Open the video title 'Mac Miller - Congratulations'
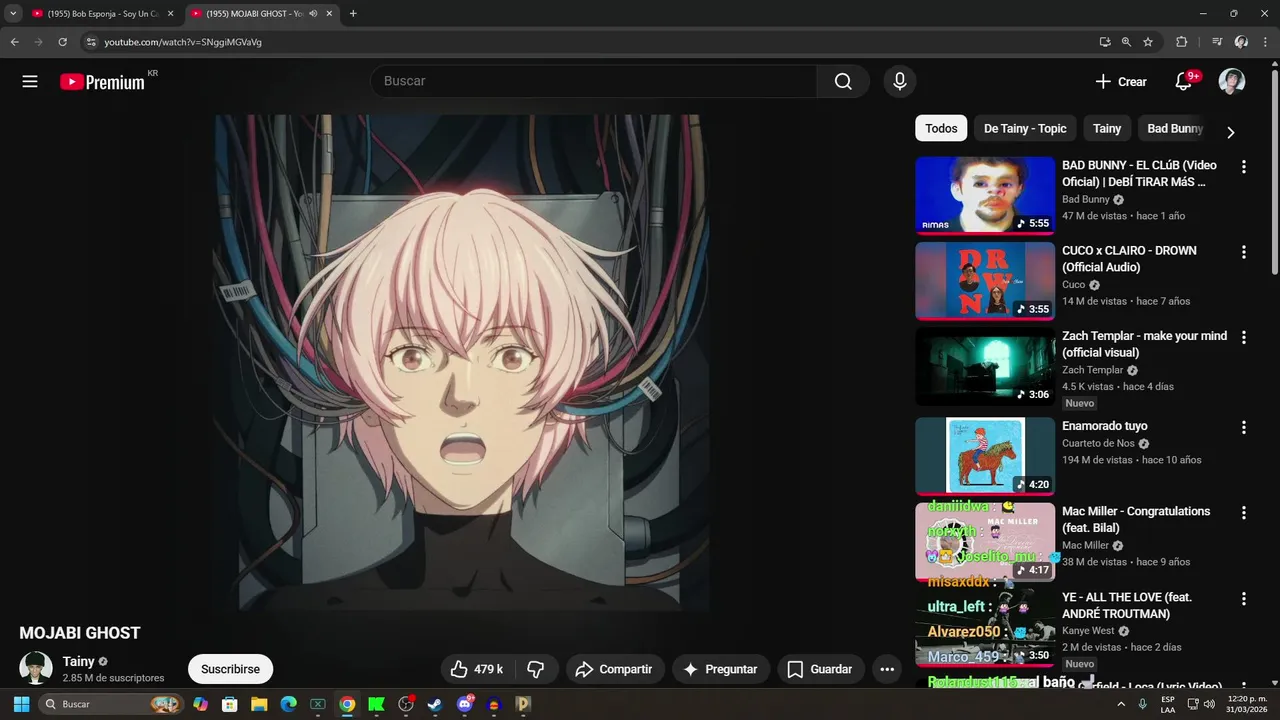Image resolution: width=1280 pixels, height=720 pixels. (1136, 519)
